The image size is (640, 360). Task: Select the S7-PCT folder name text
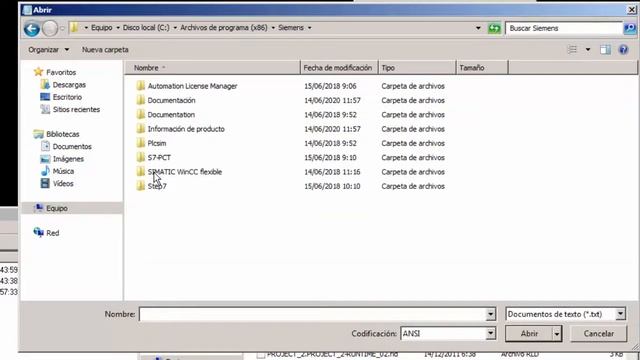tap(159, 158)
